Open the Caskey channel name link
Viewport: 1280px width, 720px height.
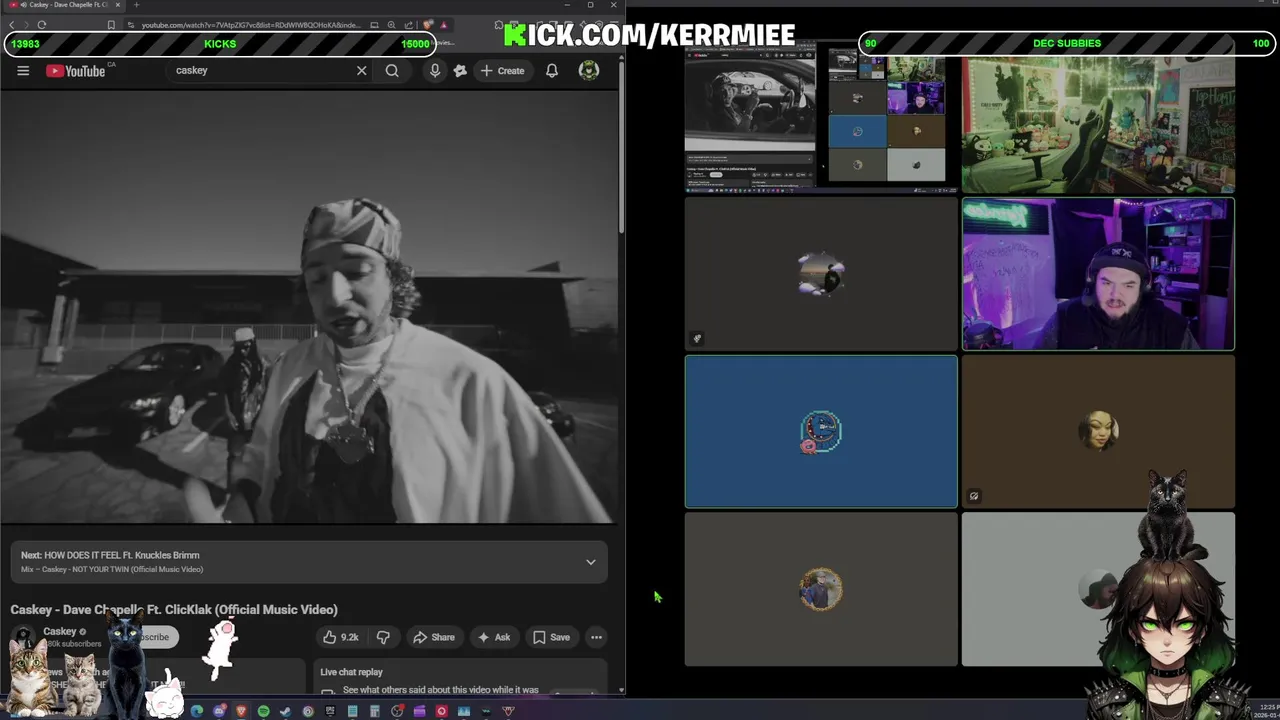tap(60, 632)
